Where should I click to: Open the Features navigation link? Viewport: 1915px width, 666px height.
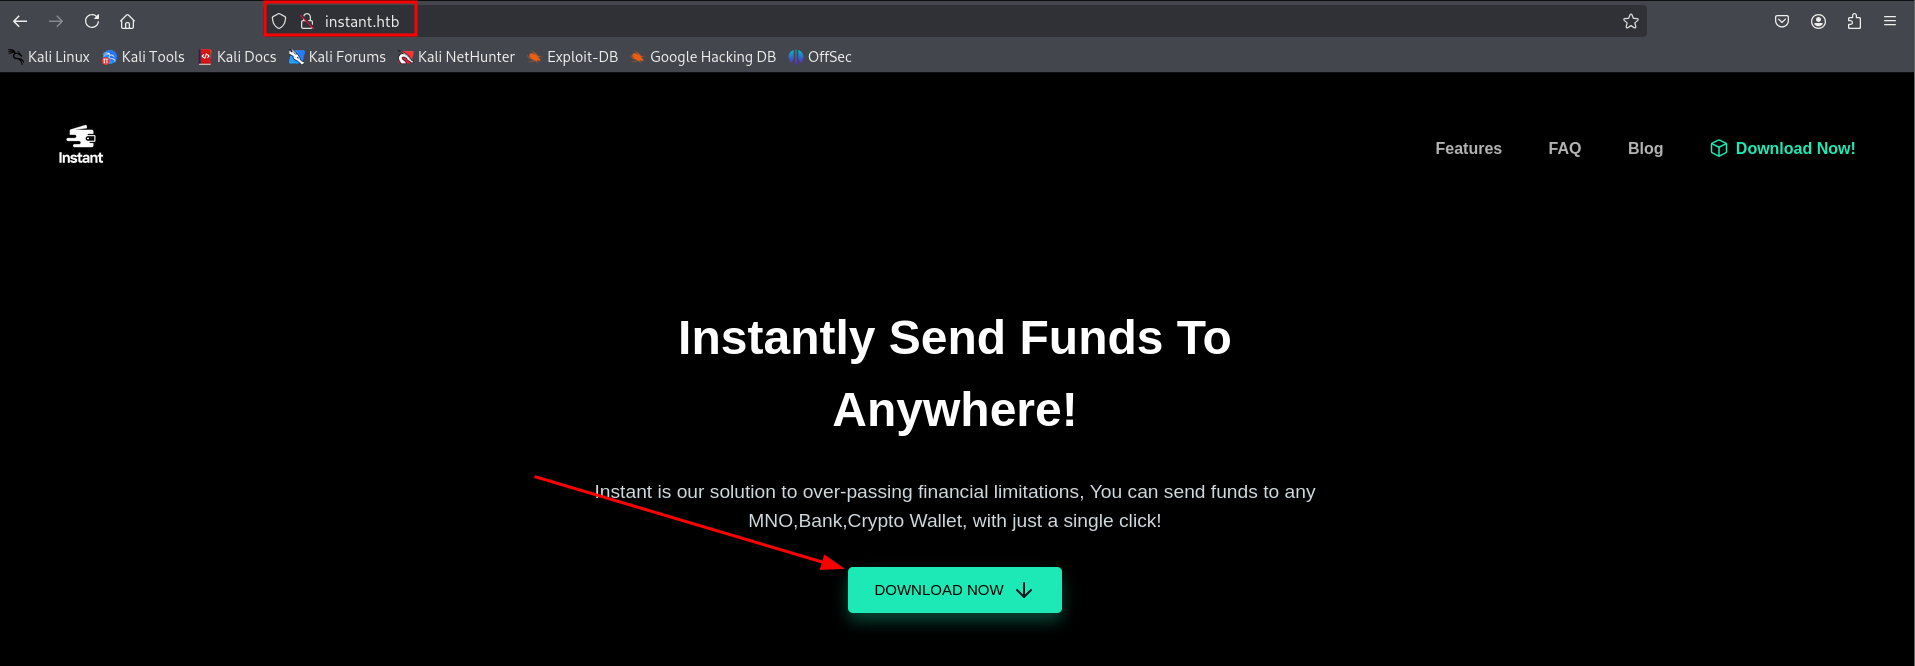tap(1468, 148)
